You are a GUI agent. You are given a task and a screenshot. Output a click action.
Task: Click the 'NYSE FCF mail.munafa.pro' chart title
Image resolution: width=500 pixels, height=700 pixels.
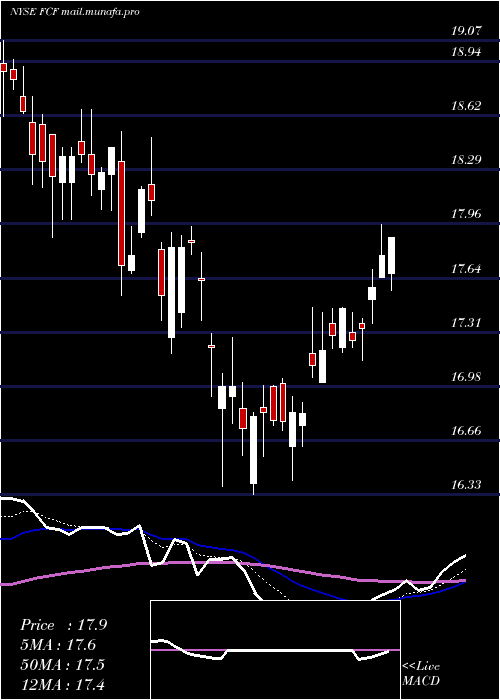[x=75, y=12]
